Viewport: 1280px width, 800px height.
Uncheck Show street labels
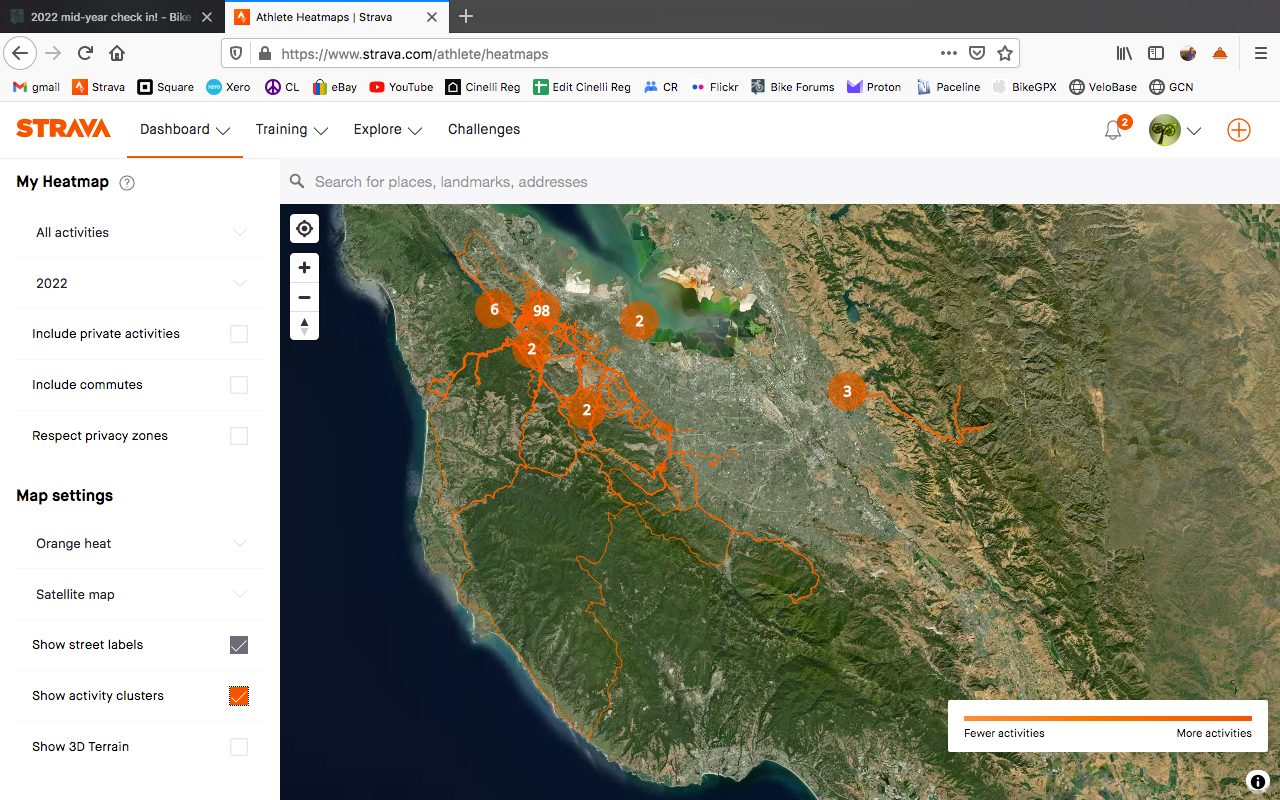coord(239,645)
